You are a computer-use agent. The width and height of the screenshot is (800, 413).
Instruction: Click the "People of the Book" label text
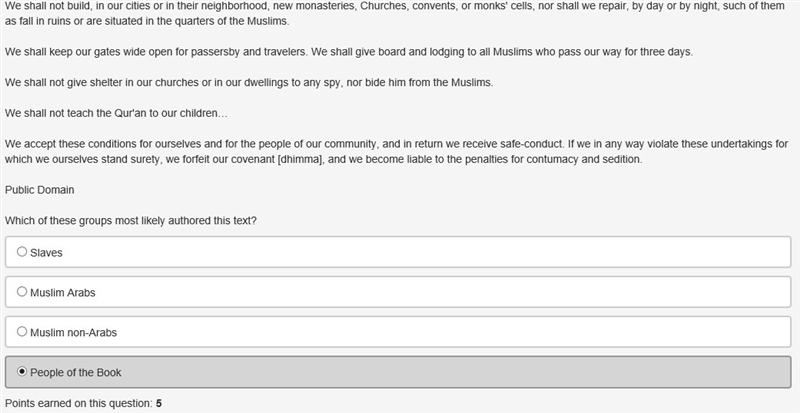coord(76,373)
